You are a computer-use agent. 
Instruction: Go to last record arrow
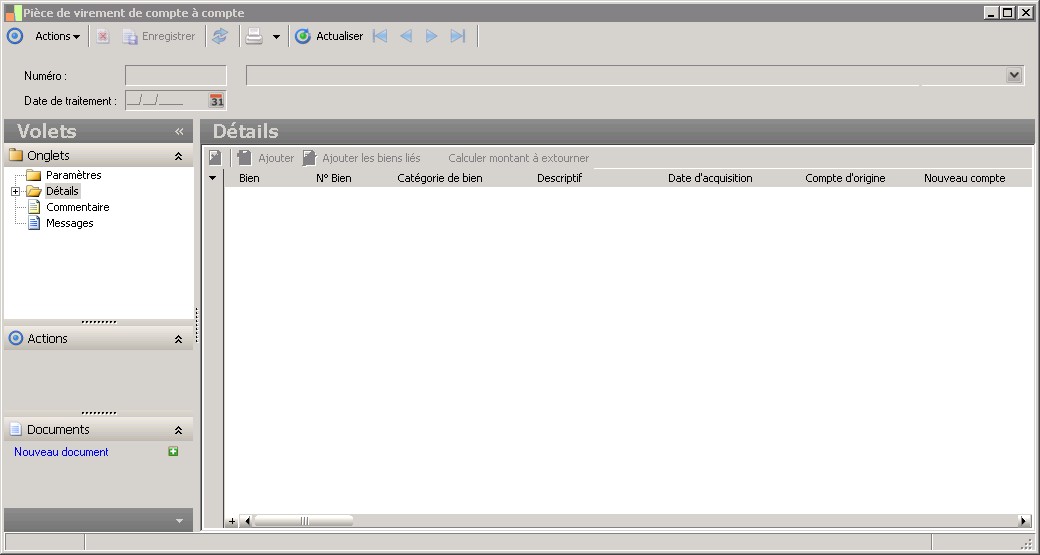click(x=458, y=36)
